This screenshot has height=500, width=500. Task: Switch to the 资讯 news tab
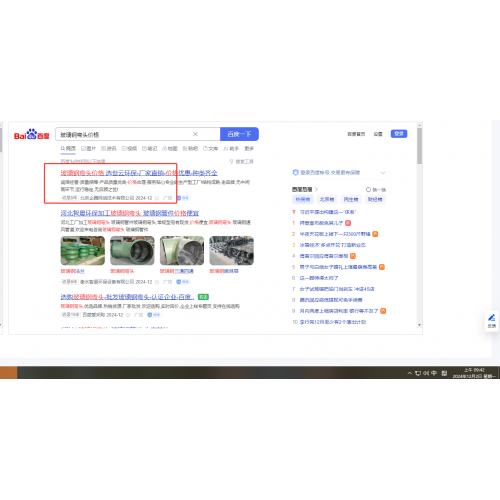pyautogui.click(x=109, y=148)
